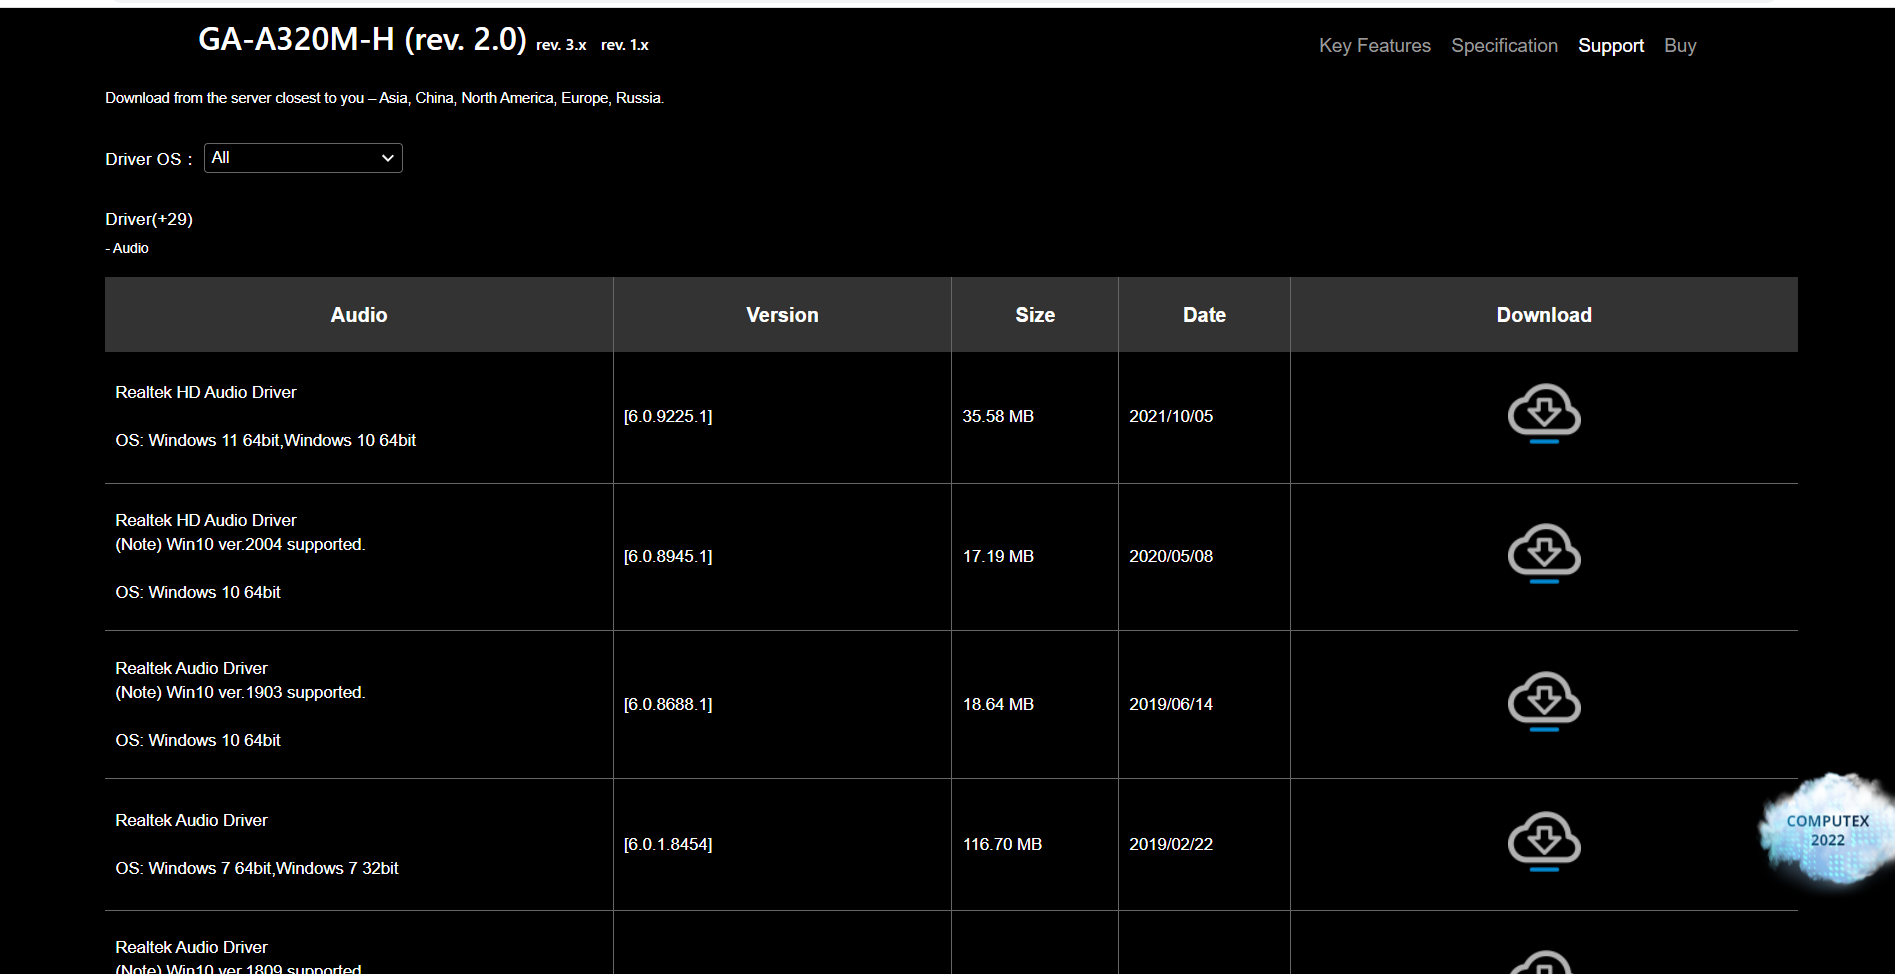
Task: Click the download server location notice text
Action: [x=385, y=98]
